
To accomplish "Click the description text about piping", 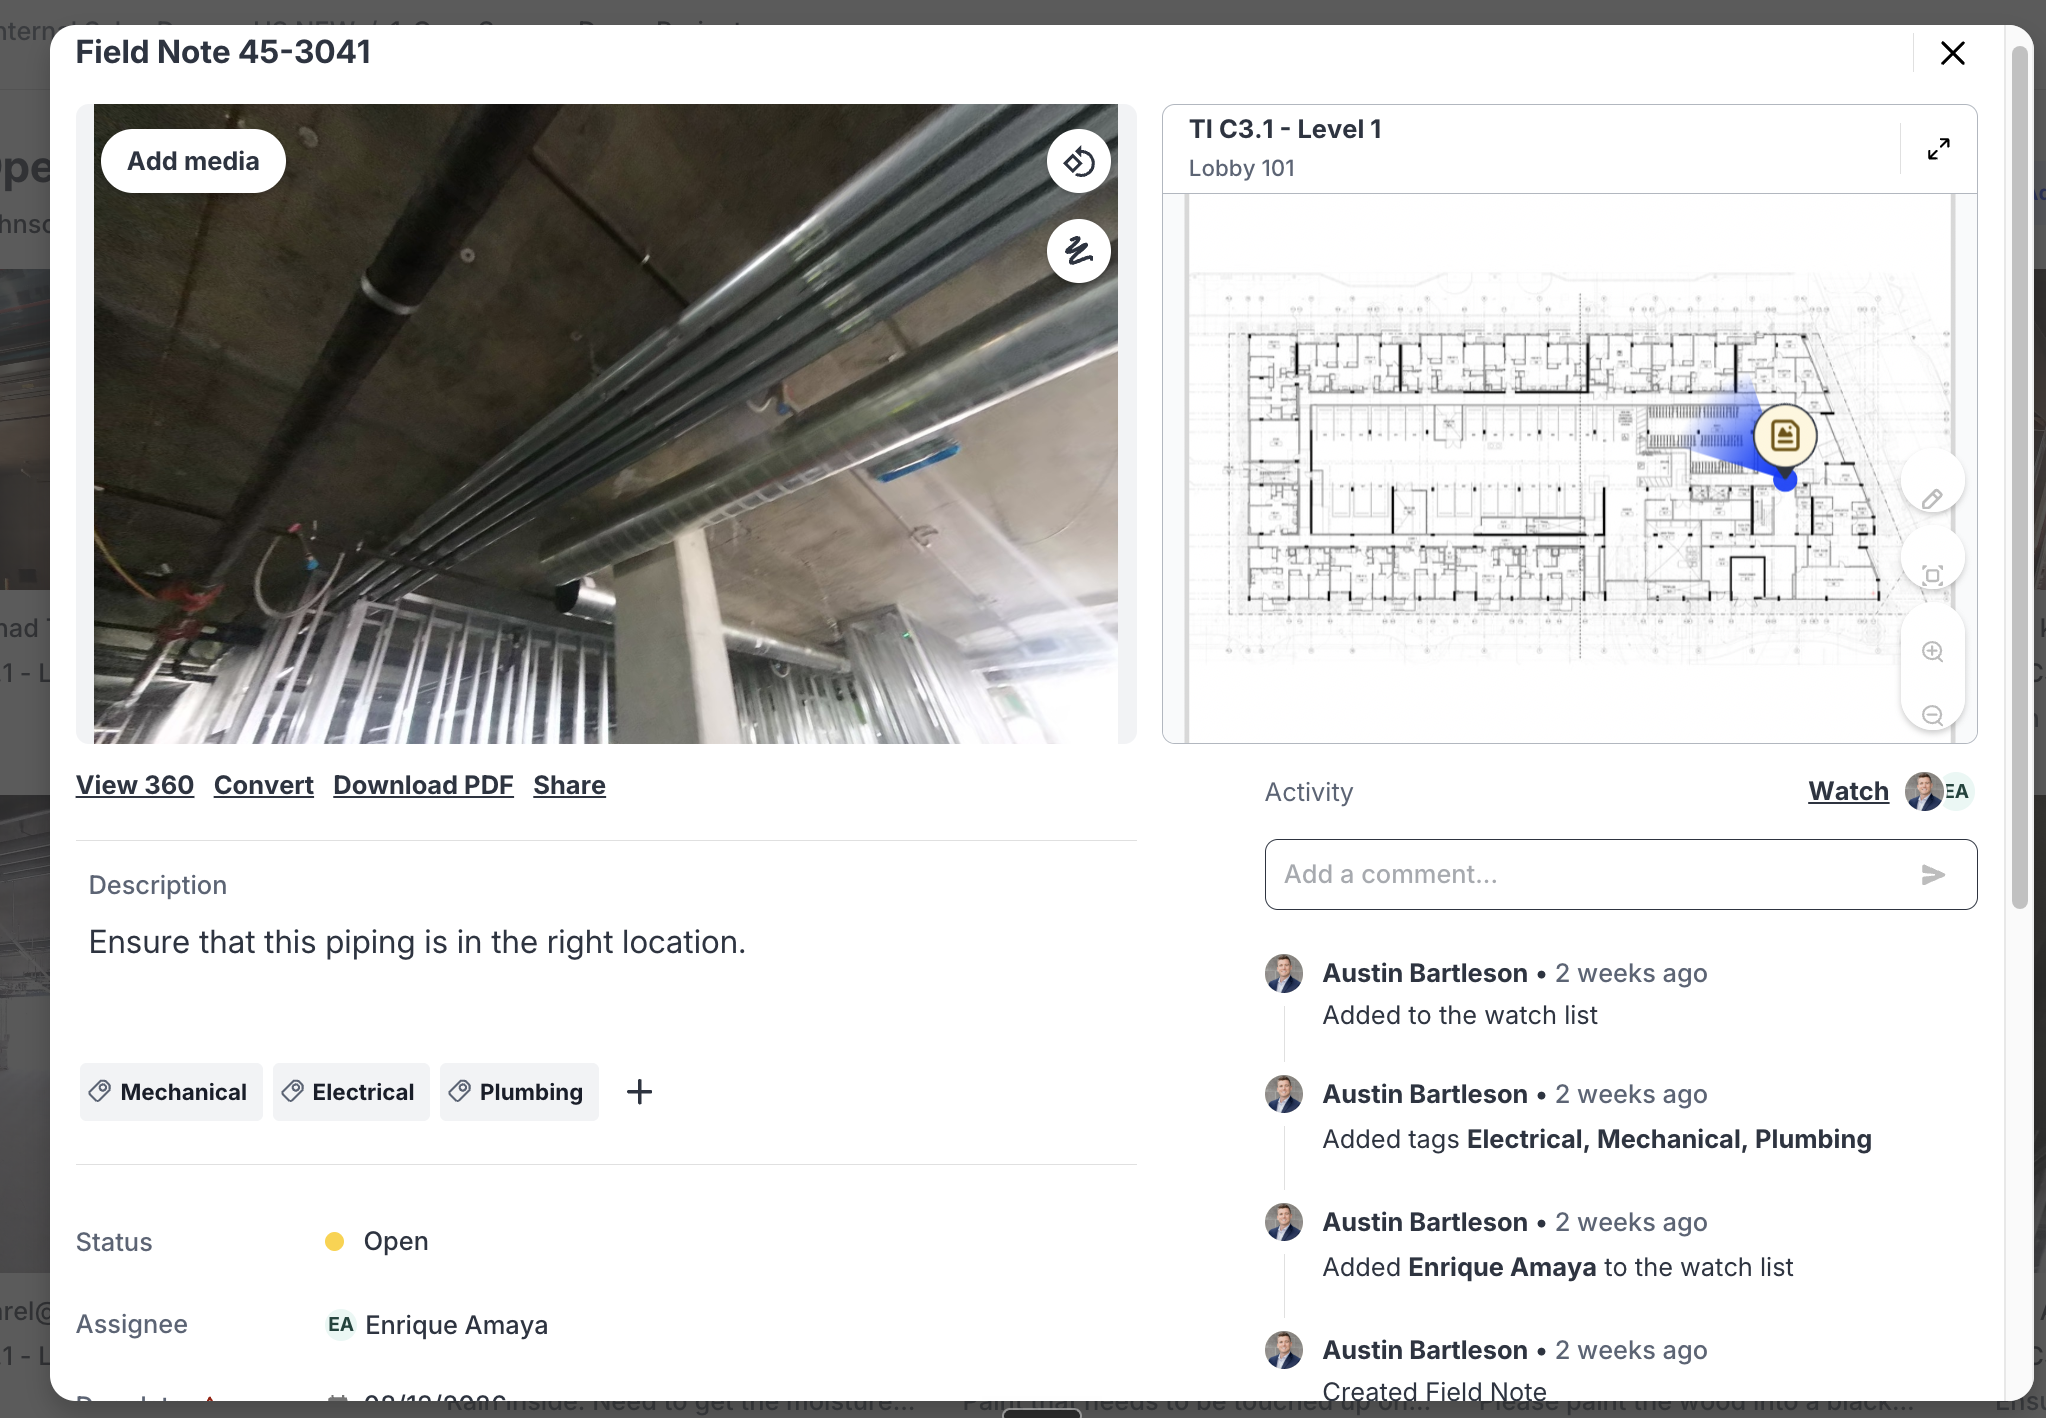I will coord(417,942).
